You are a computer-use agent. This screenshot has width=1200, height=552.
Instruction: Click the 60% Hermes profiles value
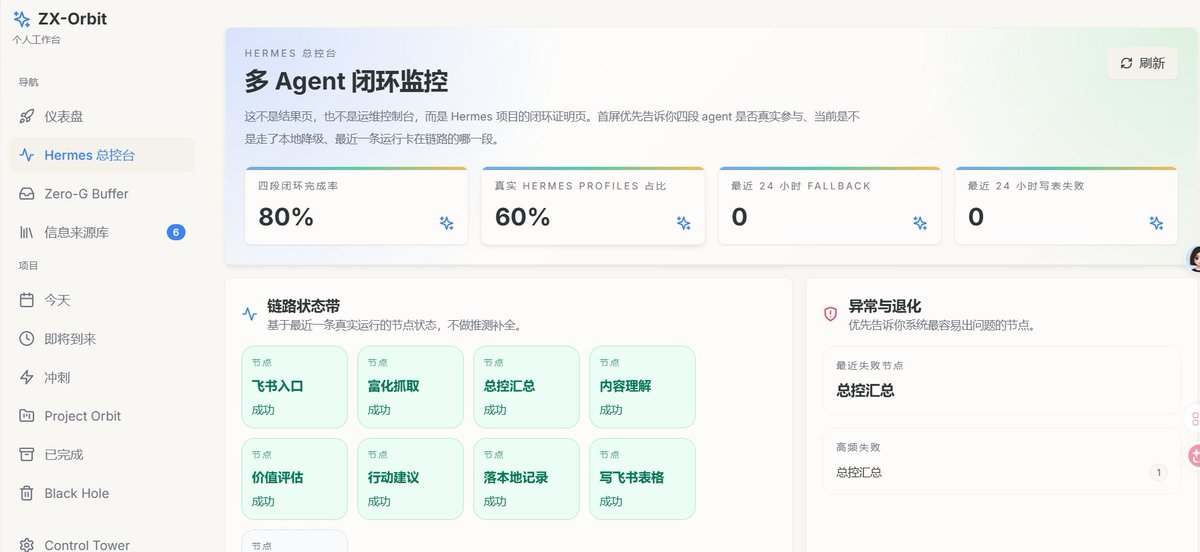(522, 217)
